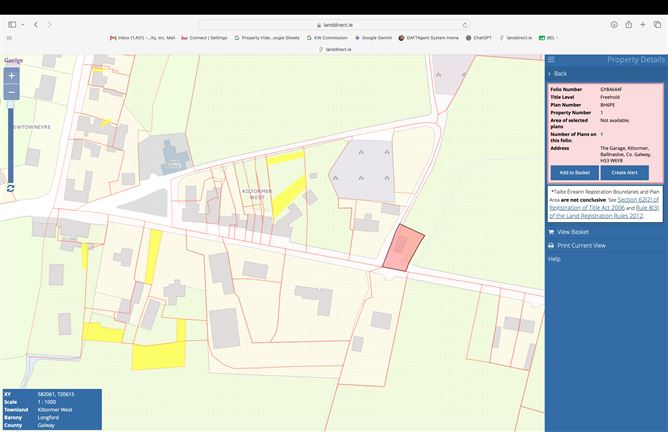The width and height of the screenshot is (668, 432).
Task: Expand the sidebar dropdown arrow
Action: click(x=23, y=25)
